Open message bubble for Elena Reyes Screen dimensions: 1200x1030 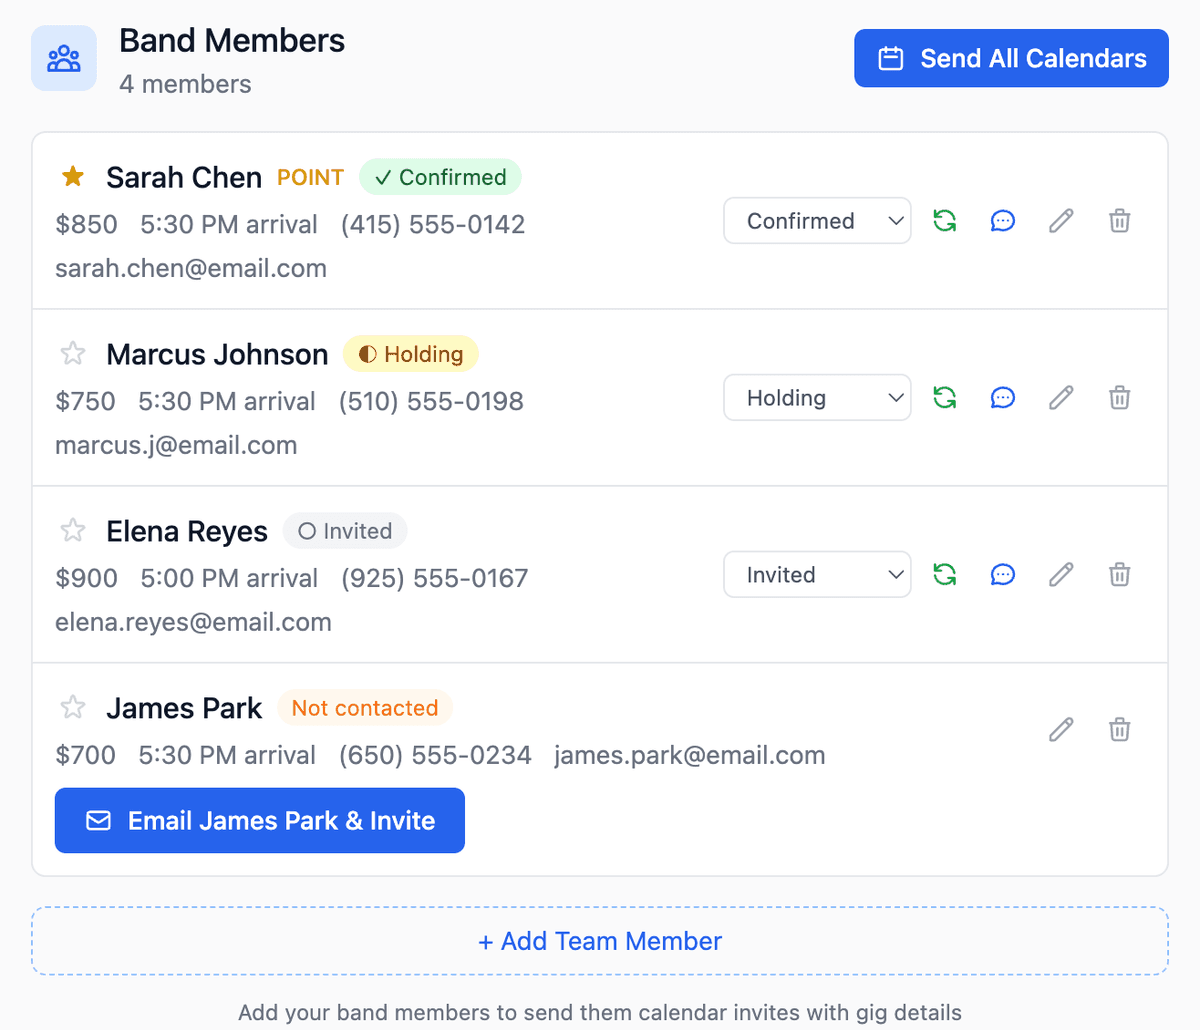coord(1002,574)
